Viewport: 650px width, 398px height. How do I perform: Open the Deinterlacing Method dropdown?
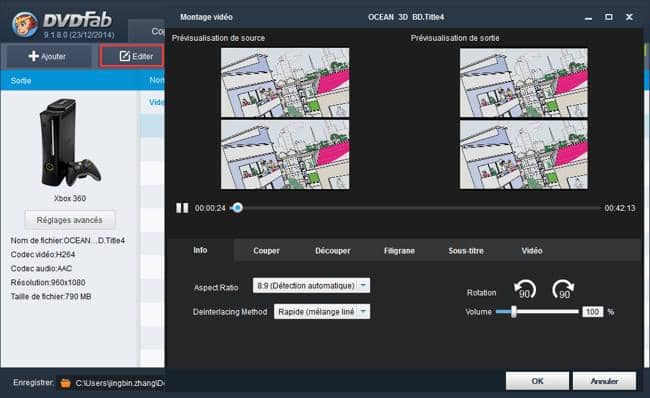point(322,312)
